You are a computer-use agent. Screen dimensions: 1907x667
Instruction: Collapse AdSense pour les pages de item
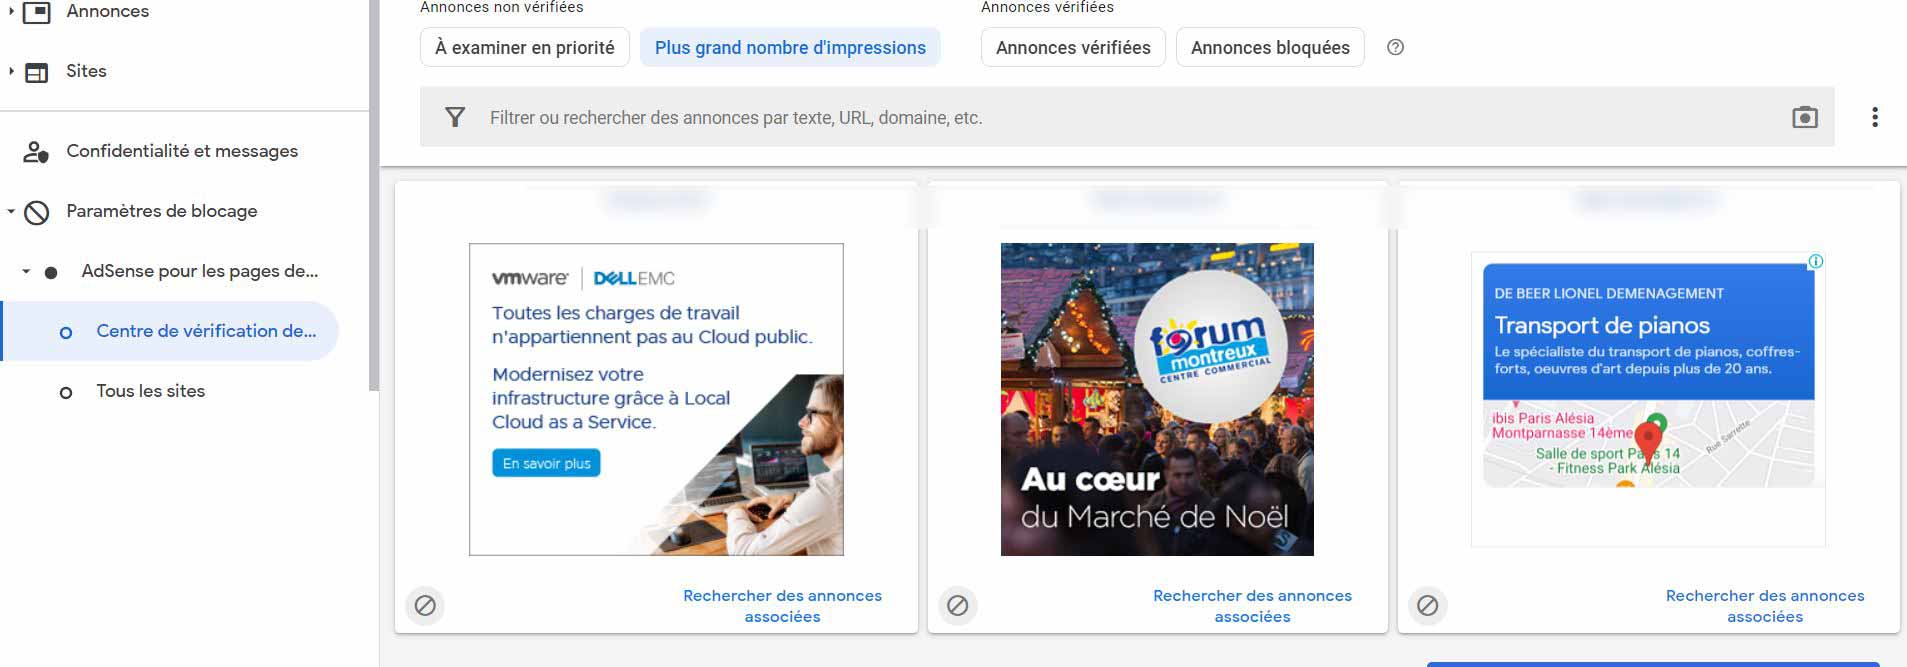(x=26, y=271)
